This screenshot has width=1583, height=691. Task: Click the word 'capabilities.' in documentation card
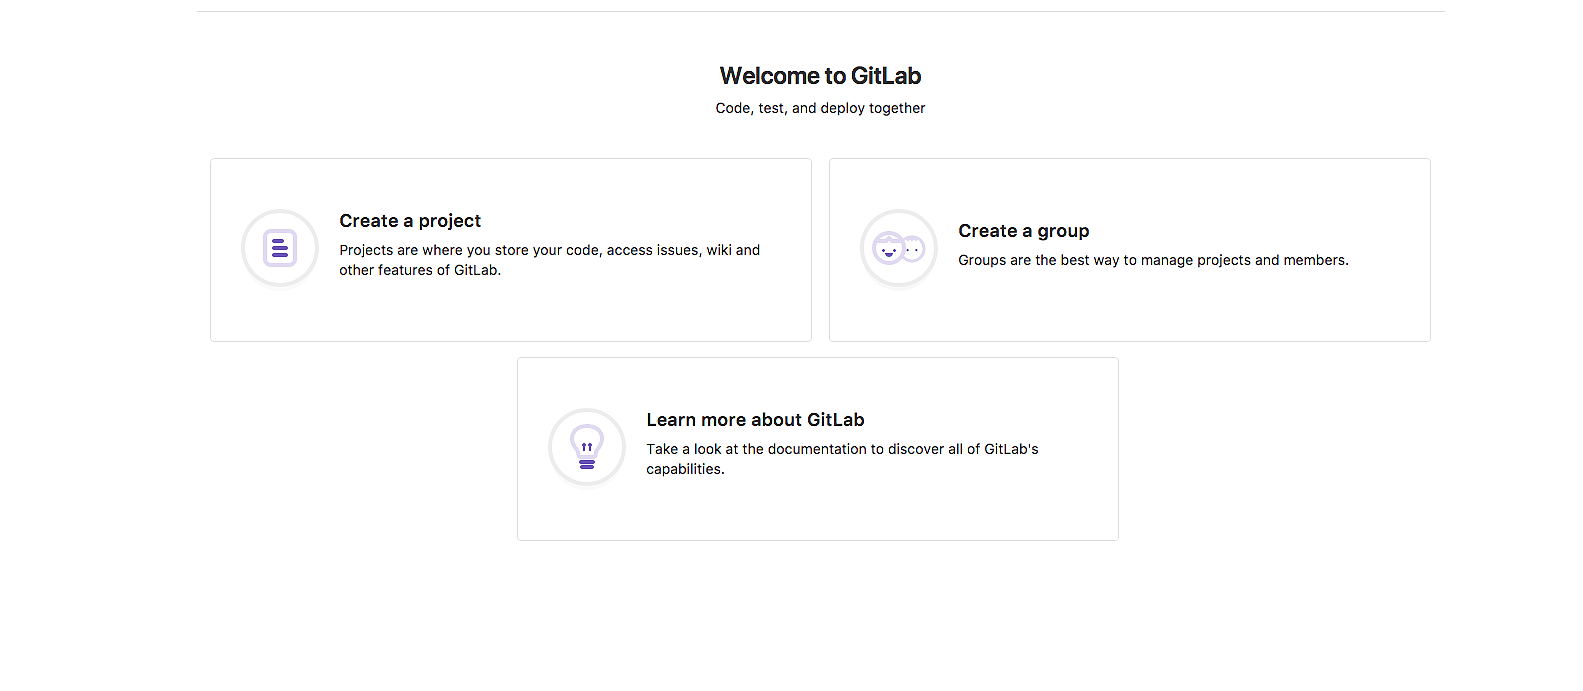pos(685,469)
